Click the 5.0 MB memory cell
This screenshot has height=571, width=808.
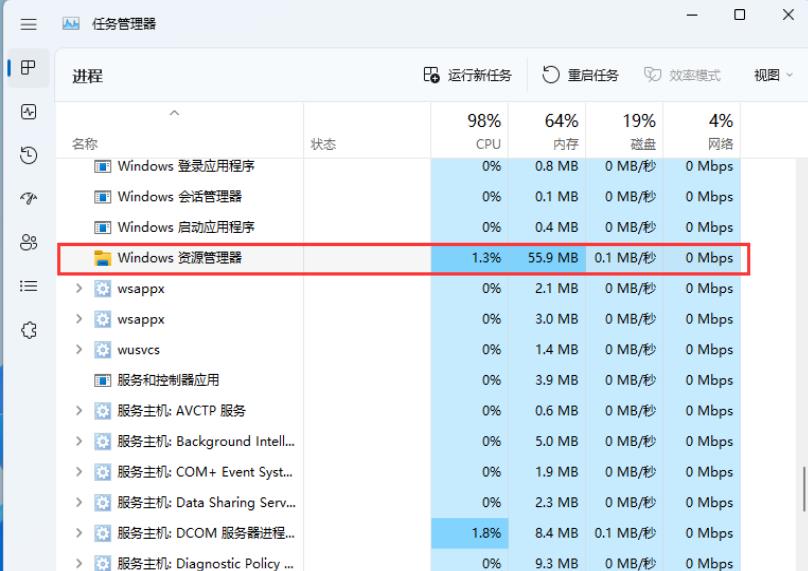coord(547,441)
